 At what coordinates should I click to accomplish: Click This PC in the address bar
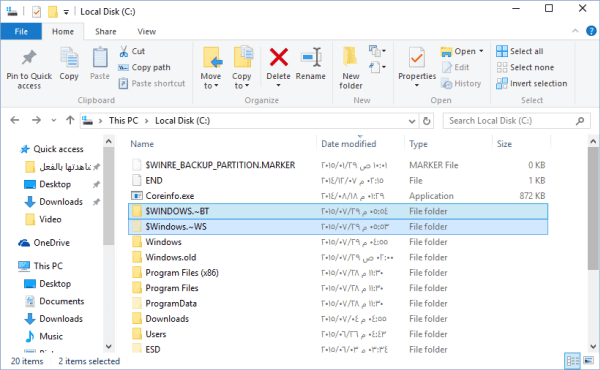(123, 121)
